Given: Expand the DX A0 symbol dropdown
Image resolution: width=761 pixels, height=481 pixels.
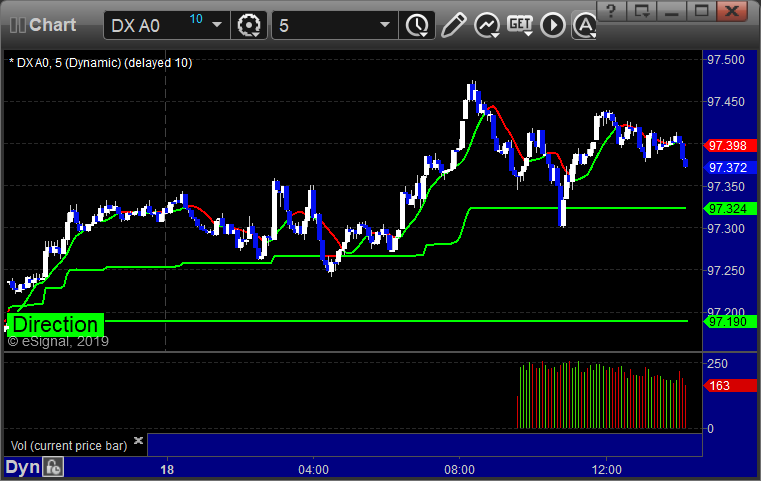Looking at the screenshot, I should (216, 25).
